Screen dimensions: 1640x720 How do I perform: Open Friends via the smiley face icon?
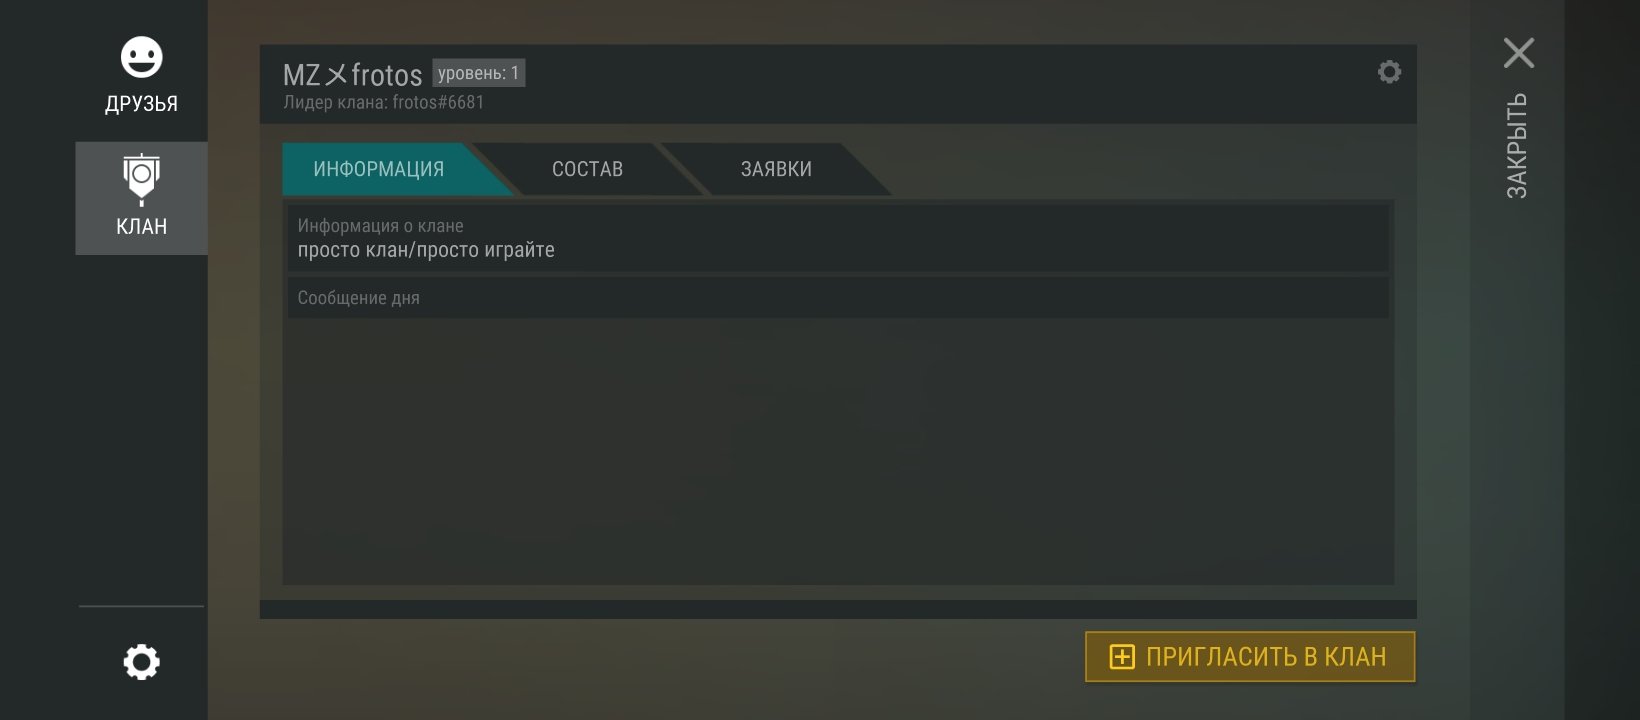click(141, 57)
